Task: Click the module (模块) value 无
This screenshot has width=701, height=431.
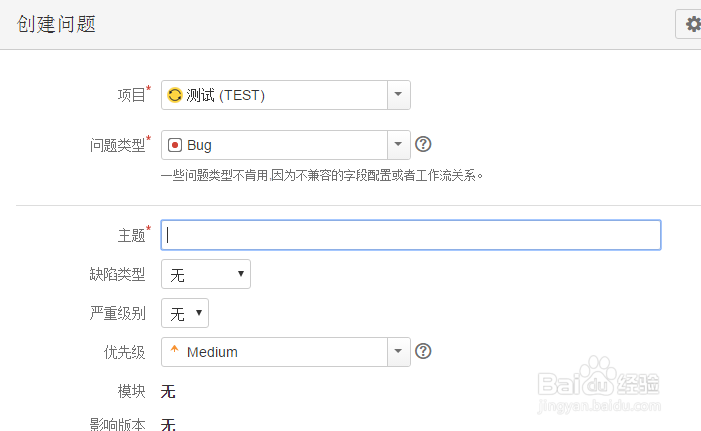Action: [x=168, y=392]
